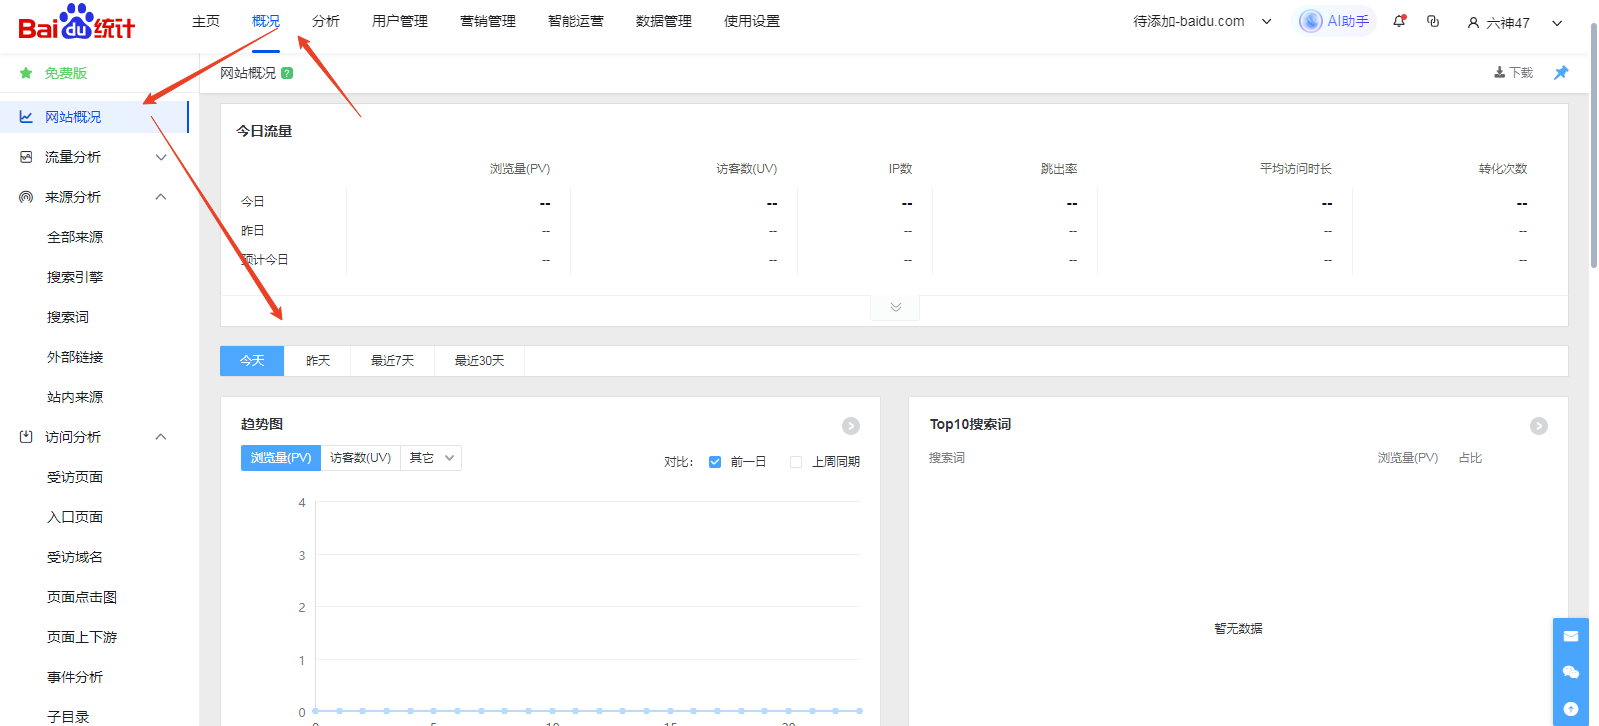Expand the 今日流量 table with the double chevron
This screenshot has width=1599, height=726.
coord(896,307)
